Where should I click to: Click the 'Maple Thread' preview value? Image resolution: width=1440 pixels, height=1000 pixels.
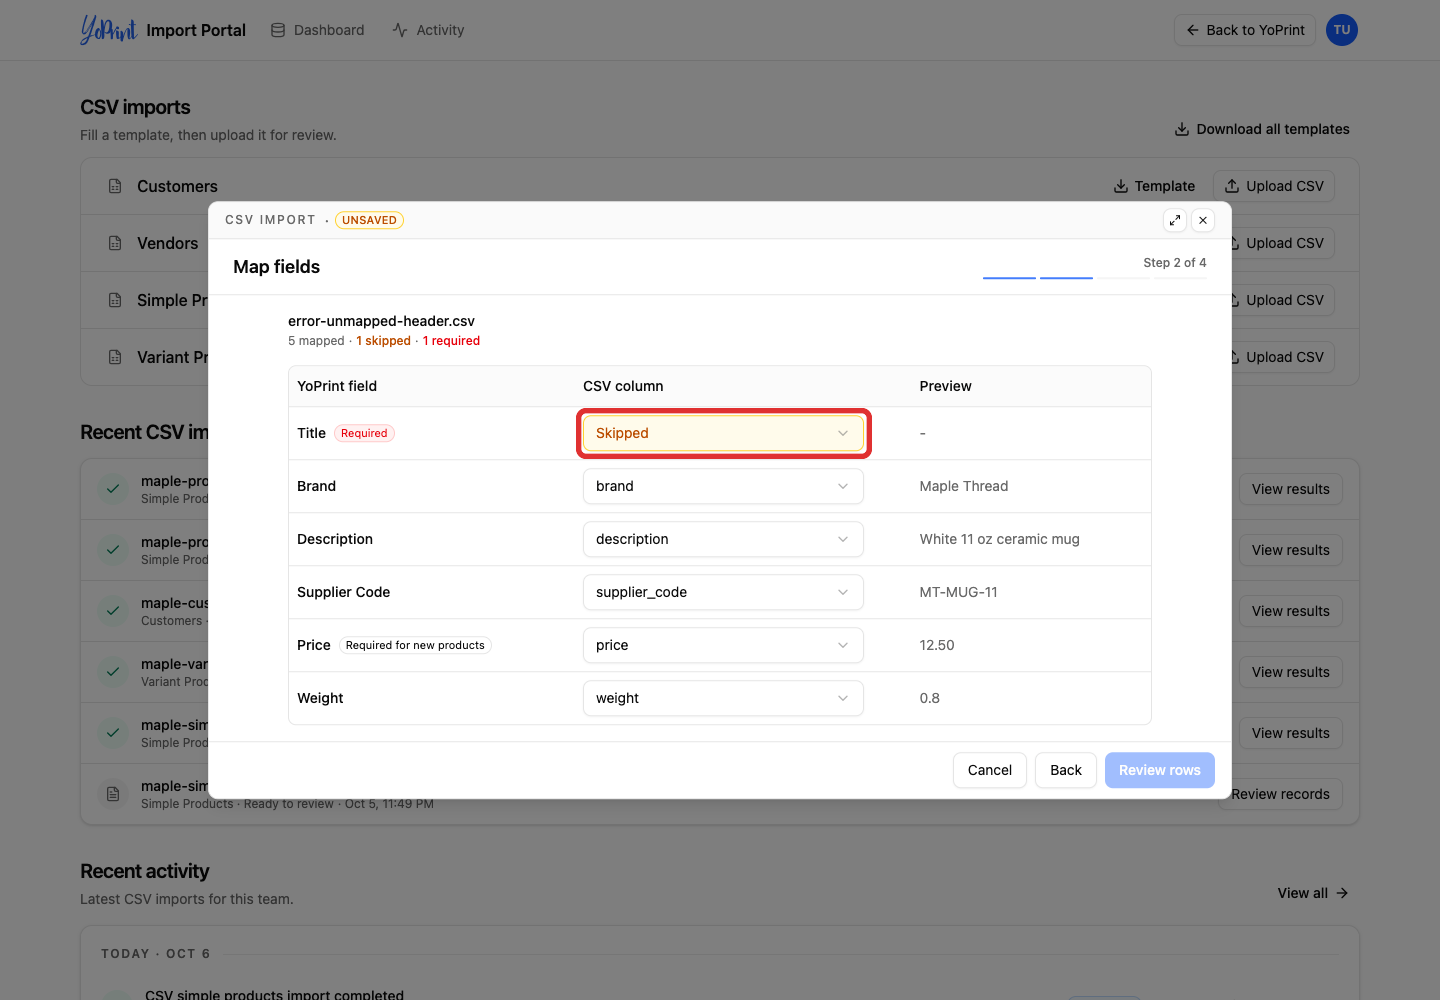[x=964, y=486]
